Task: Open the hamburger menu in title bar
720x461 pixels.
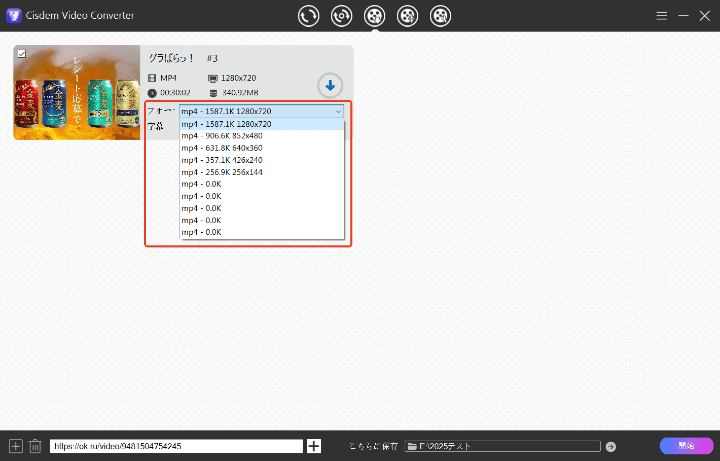Action: pyautogui.click(x=661, y=16)
